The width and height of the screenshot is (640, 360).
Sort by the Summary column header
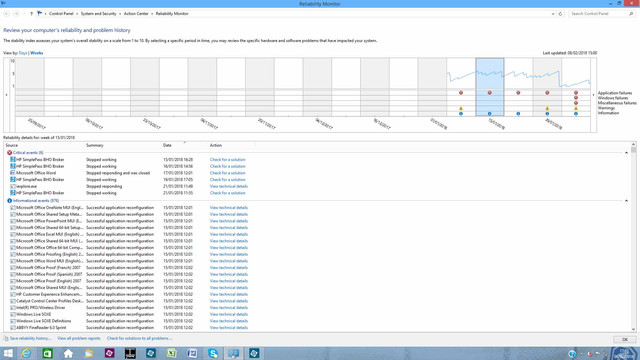click(123, 145)
